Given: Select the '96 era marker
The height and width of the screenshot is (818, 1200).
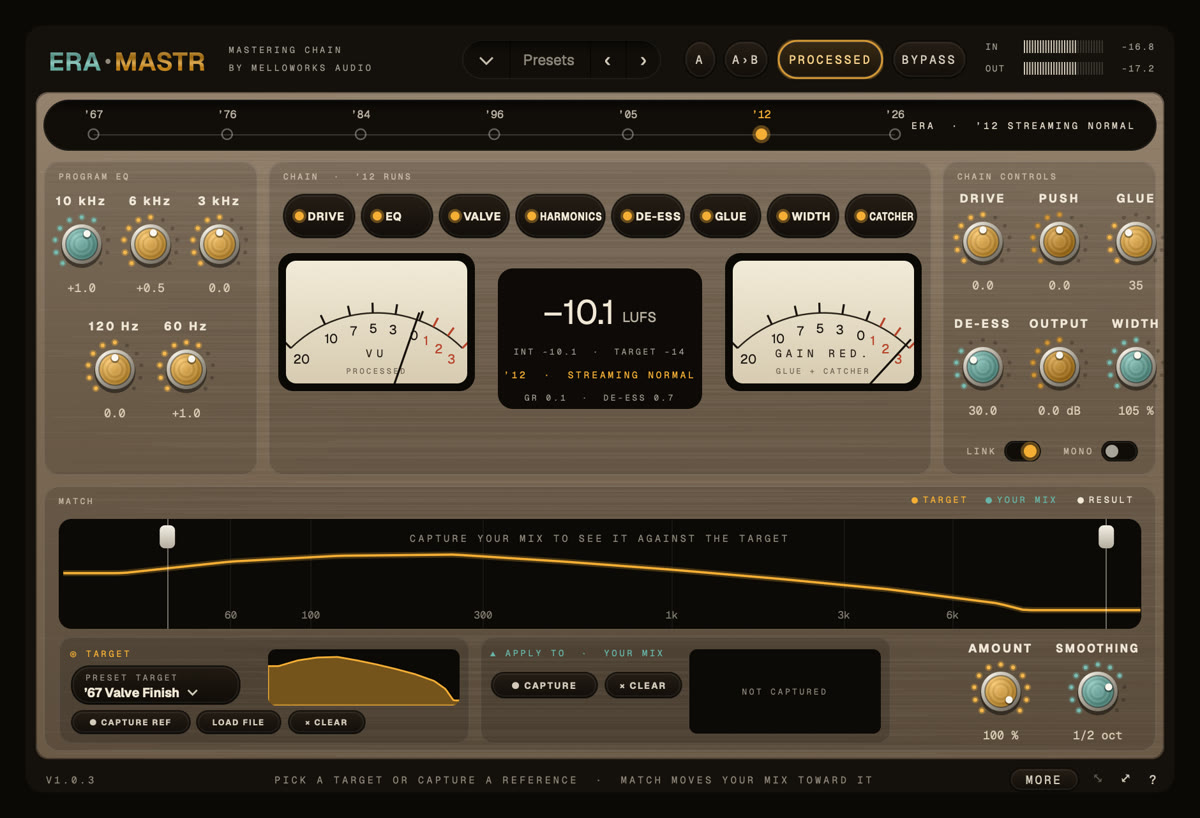Looking at the screenshot, I should (494, 134).
